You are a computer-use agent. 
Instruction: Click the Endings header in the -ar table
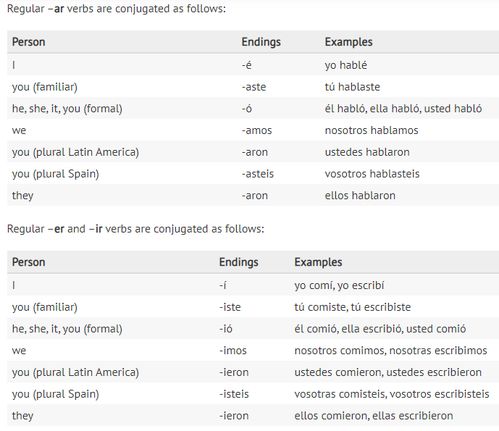(x=261, y=42)
